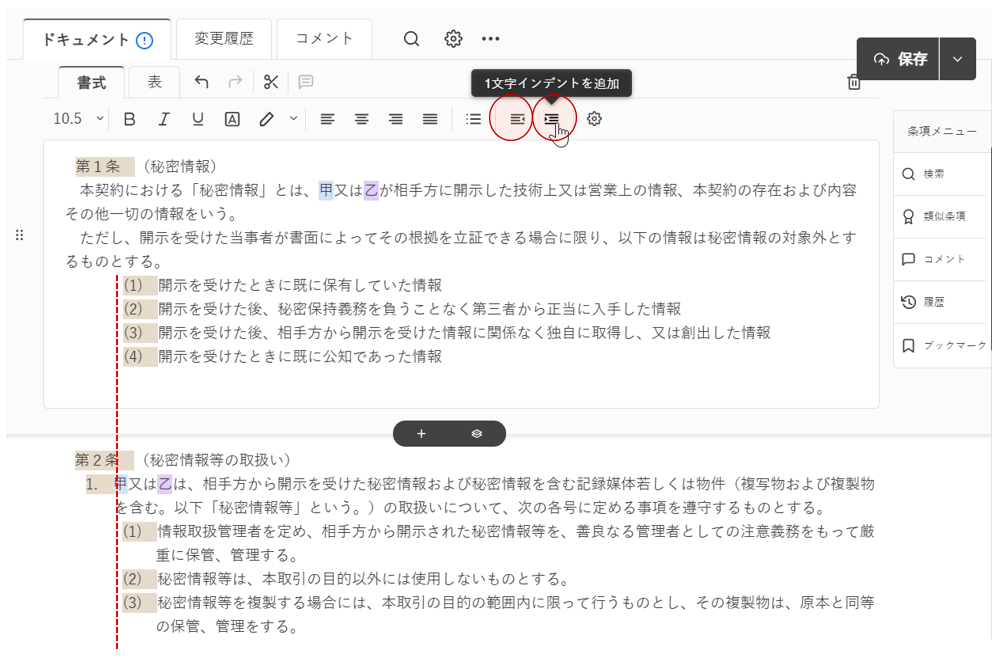The image size is (1007, 659).
Task: Click the scissors cut icon
Action: 271,82
